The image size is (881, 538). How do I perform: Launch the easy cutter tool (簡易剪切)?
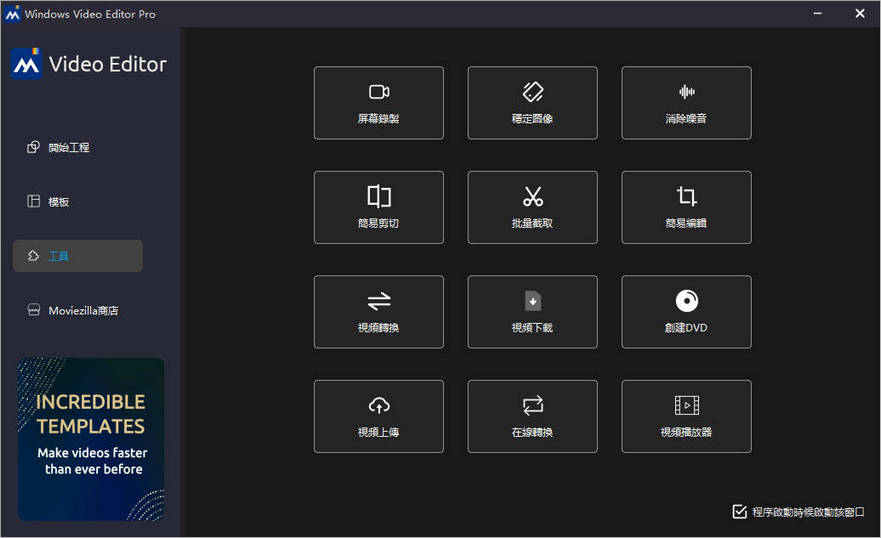379,207
